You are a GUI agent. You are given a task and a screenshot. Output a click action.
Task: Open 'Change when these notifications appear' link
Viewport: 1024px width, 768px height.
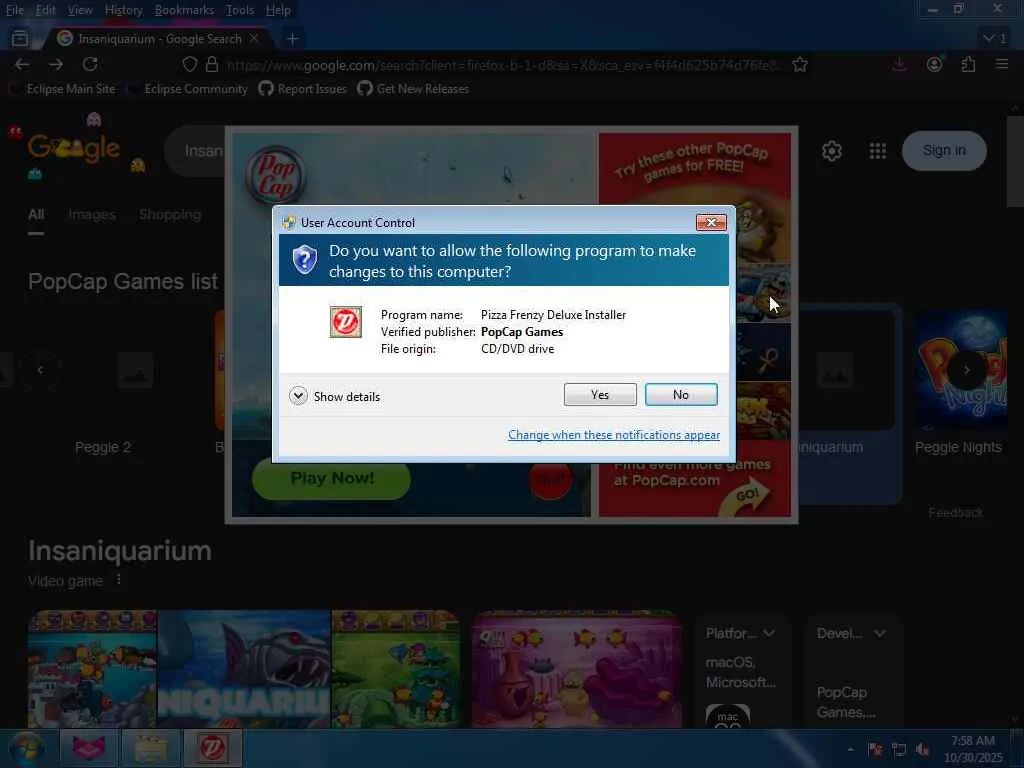tap(614, 435)
